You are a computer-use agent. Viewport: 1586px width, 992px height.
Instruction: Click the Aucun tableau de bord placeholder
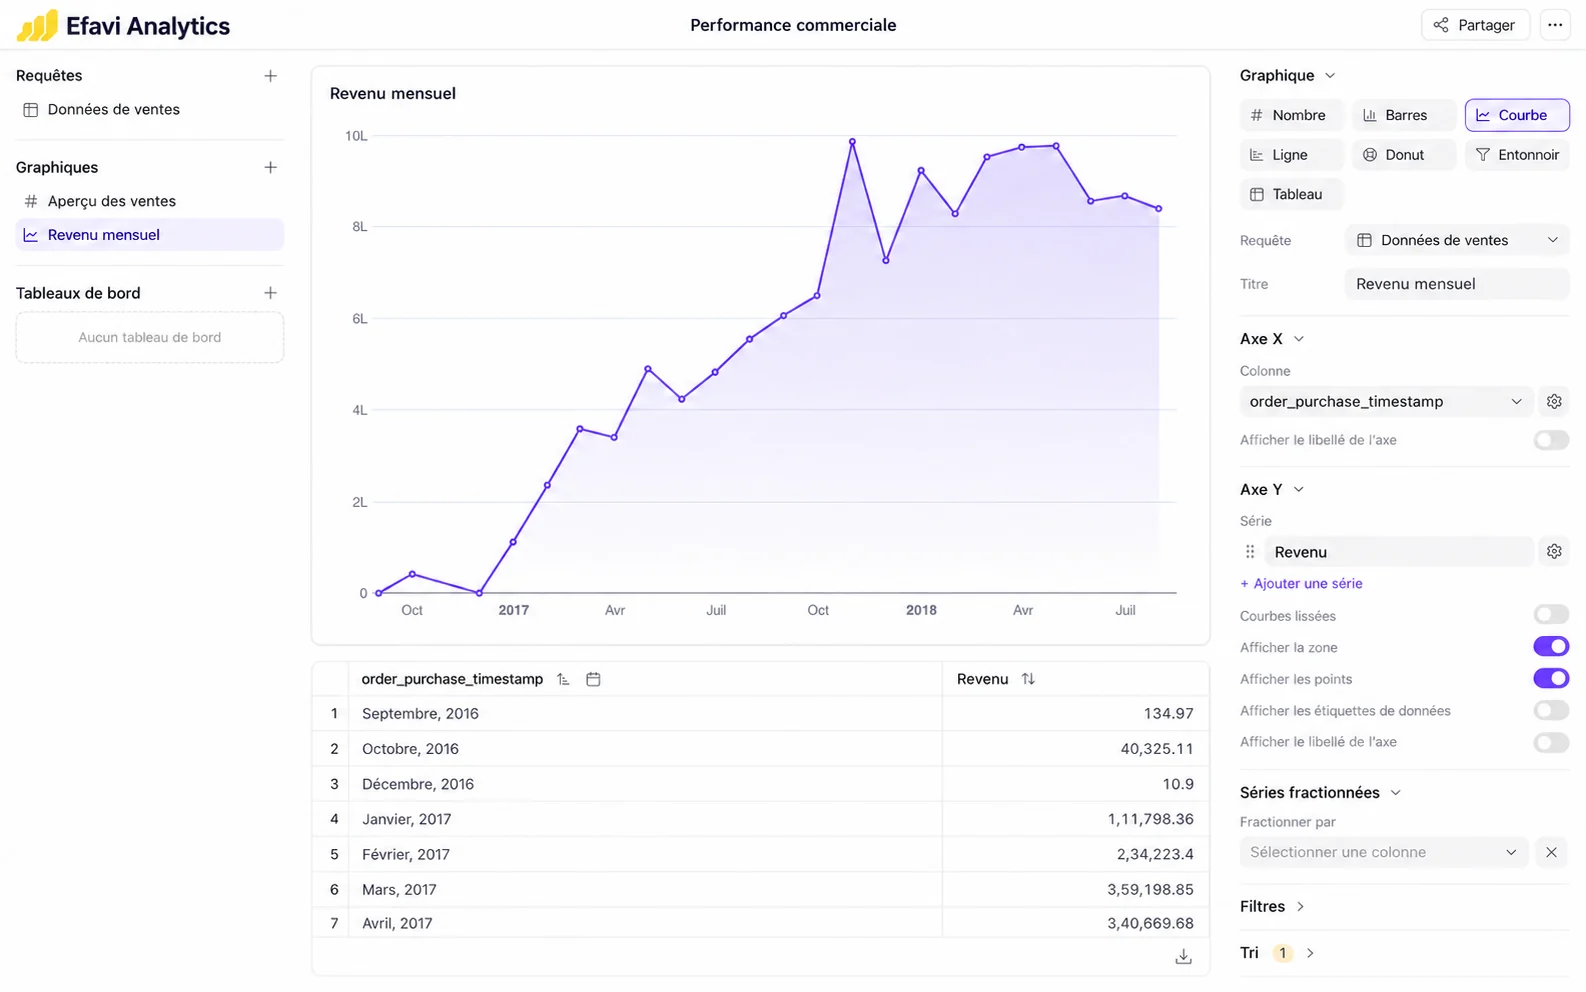click(x=150, y=338)
